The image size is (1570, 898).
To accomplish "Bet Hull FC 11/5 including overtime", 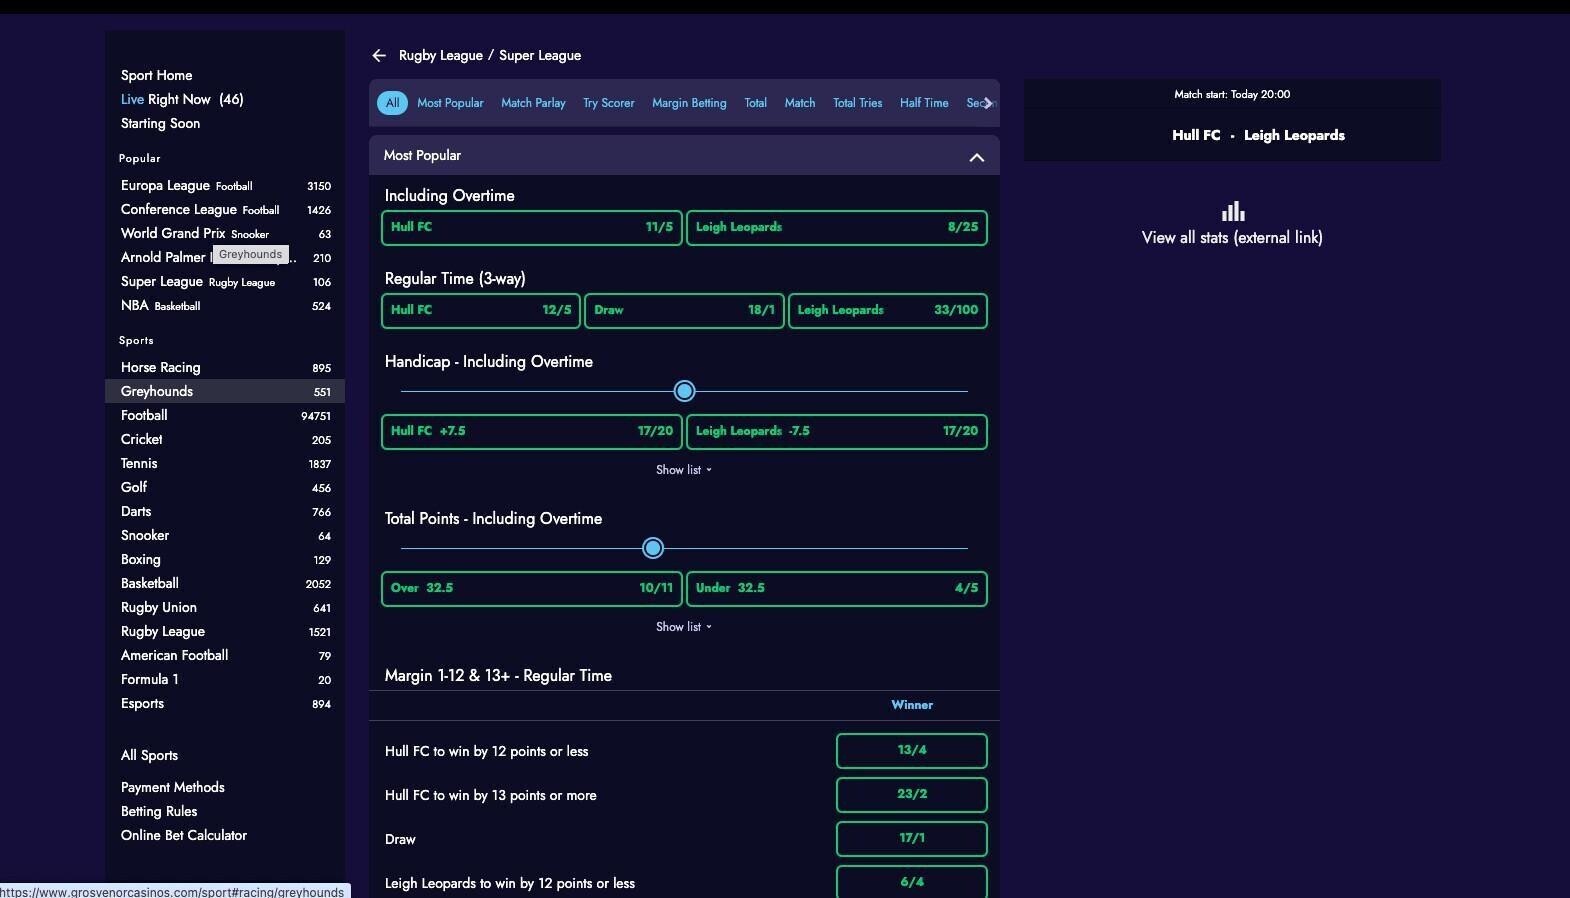I will coord(532,228).
